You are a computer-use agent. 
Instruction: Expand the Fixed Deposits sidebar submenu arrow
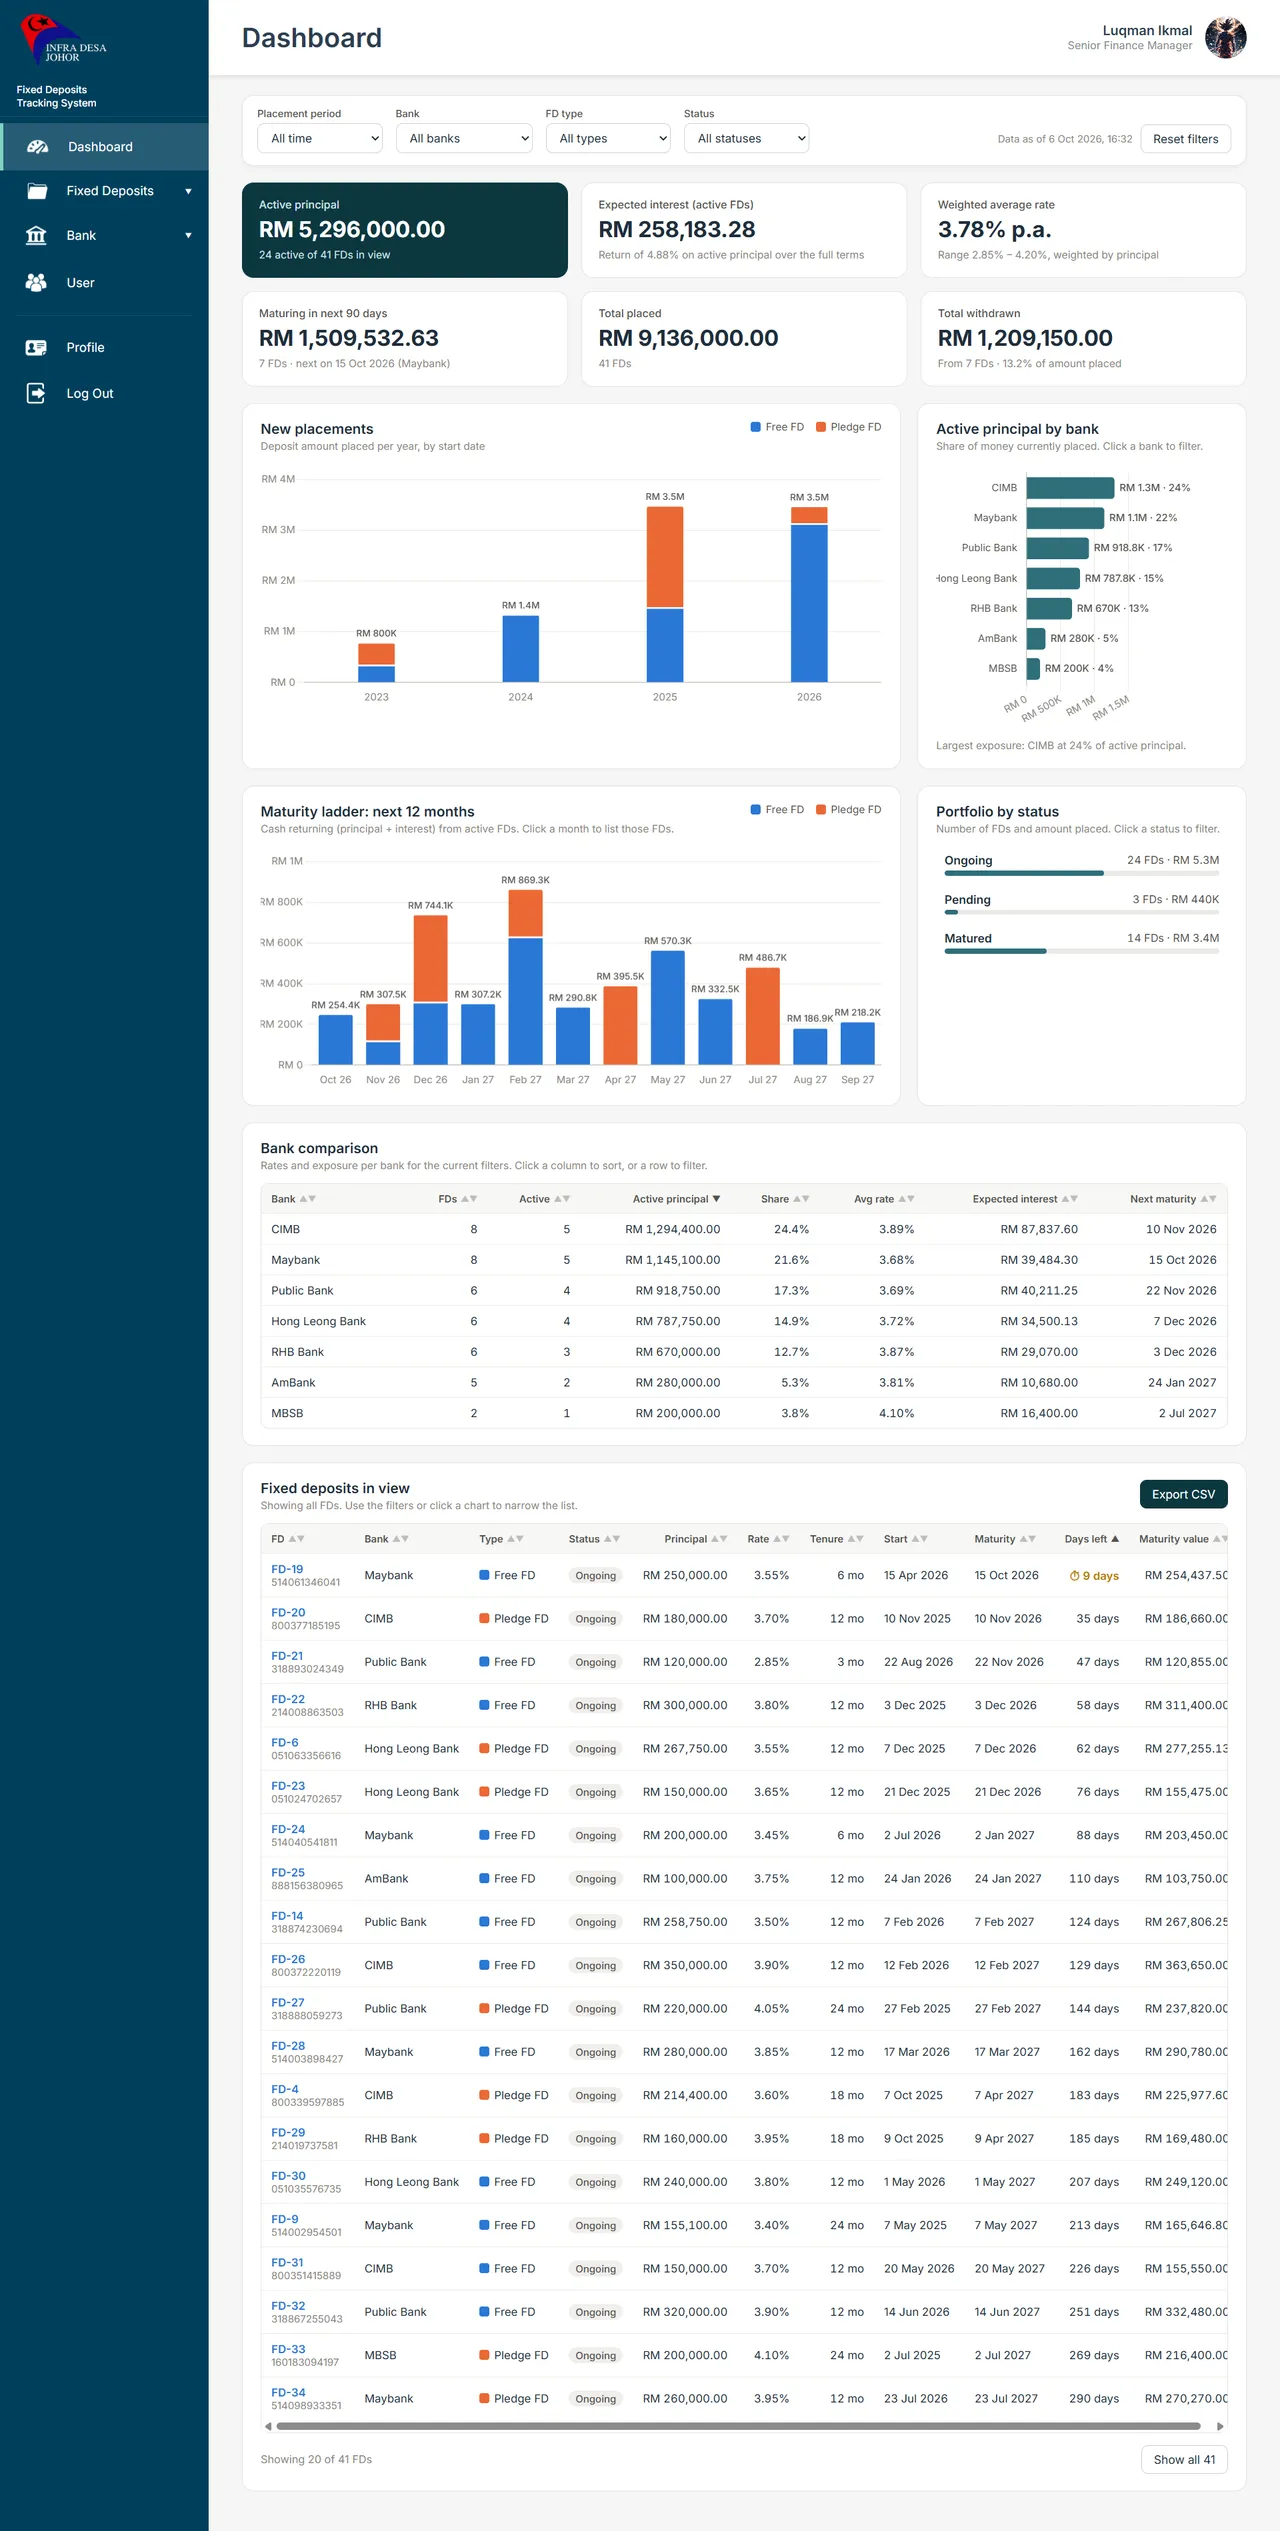pyautogui.click(x=188, y=191)
